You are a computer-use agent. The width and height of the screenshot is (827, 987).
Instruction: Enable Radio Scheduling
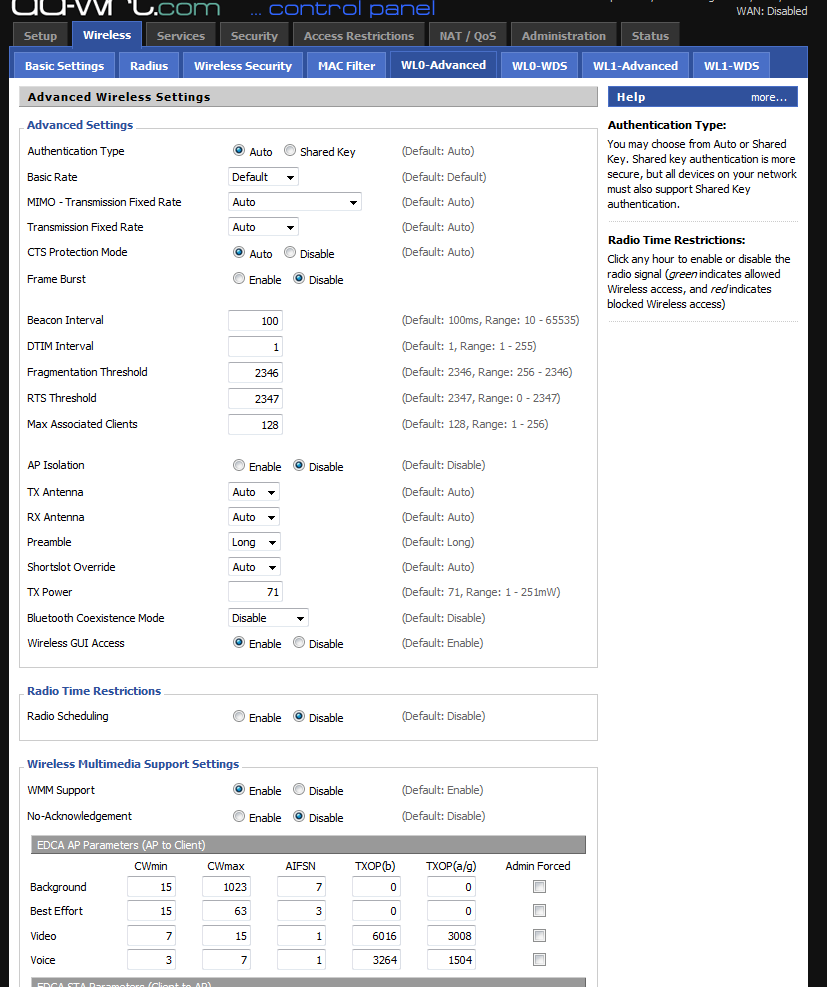[239, 716]
